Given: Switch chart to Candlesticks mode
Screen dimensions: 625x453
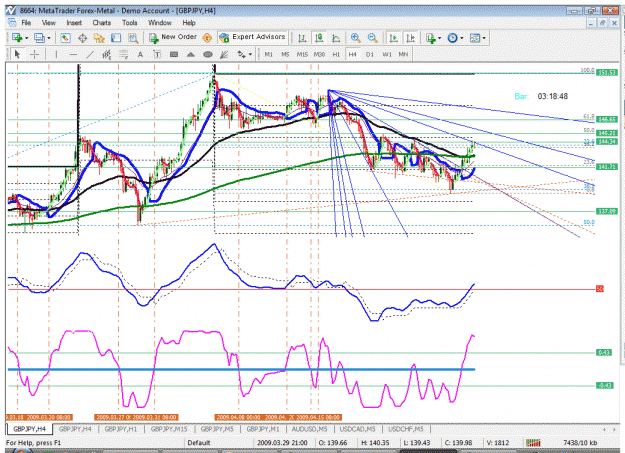Looking at the screenshot, I should tap(319, 38).
